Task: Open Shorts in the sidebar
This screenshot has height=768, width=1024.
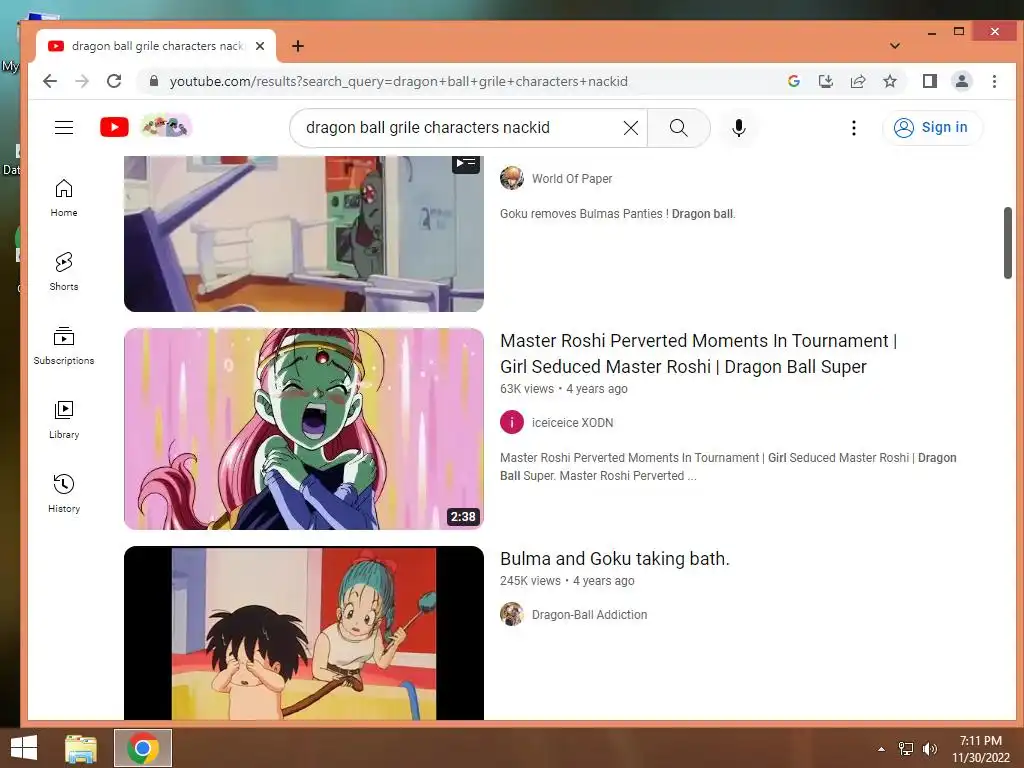Action: (64, 272)
